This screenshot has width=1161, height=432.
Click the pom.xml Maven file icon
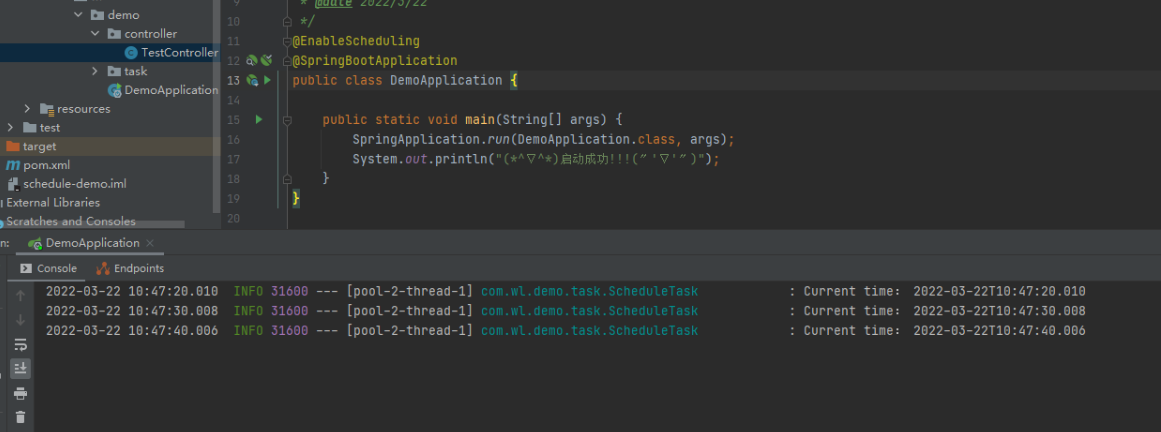coord(13,165)
